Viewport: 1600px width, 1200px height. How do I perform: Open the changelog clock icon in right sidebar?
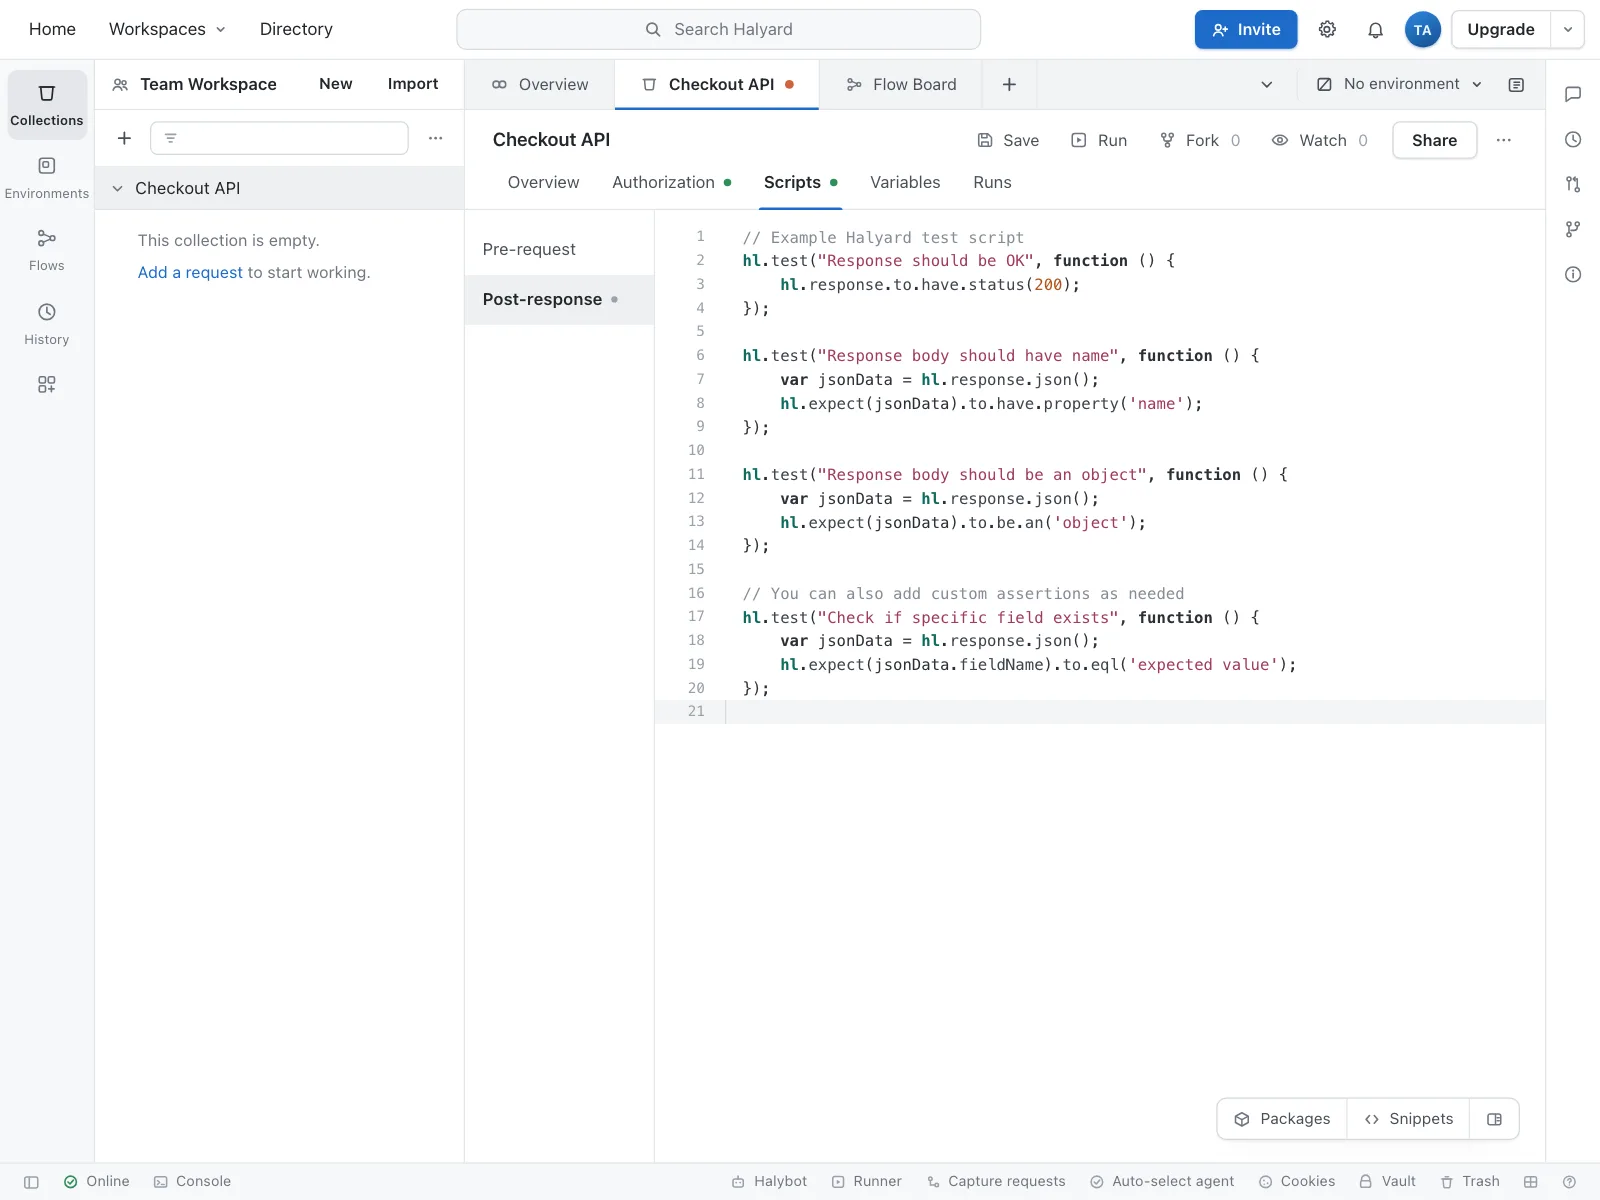[x=1573, y=139]
